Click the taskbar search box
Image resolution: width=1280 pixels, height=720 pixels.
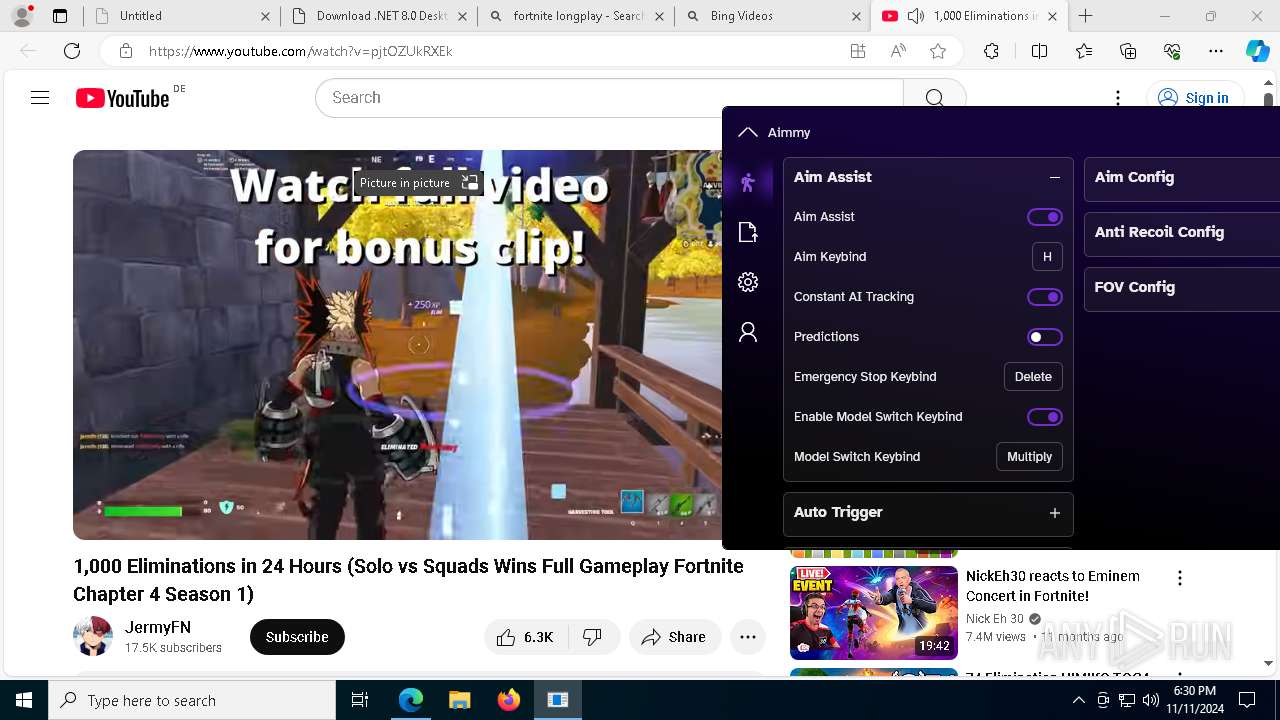192,700
